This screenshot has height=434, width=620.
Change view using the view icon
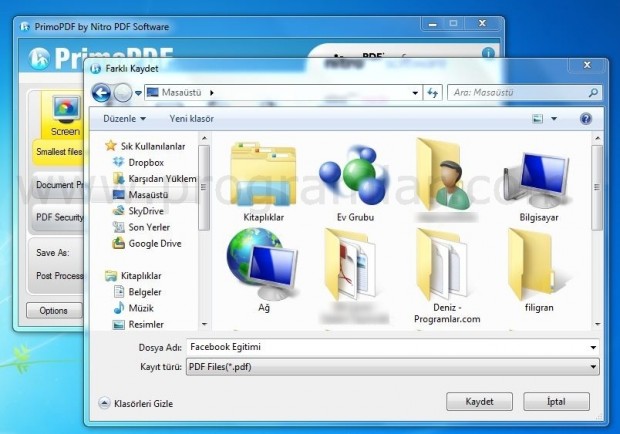537,119
